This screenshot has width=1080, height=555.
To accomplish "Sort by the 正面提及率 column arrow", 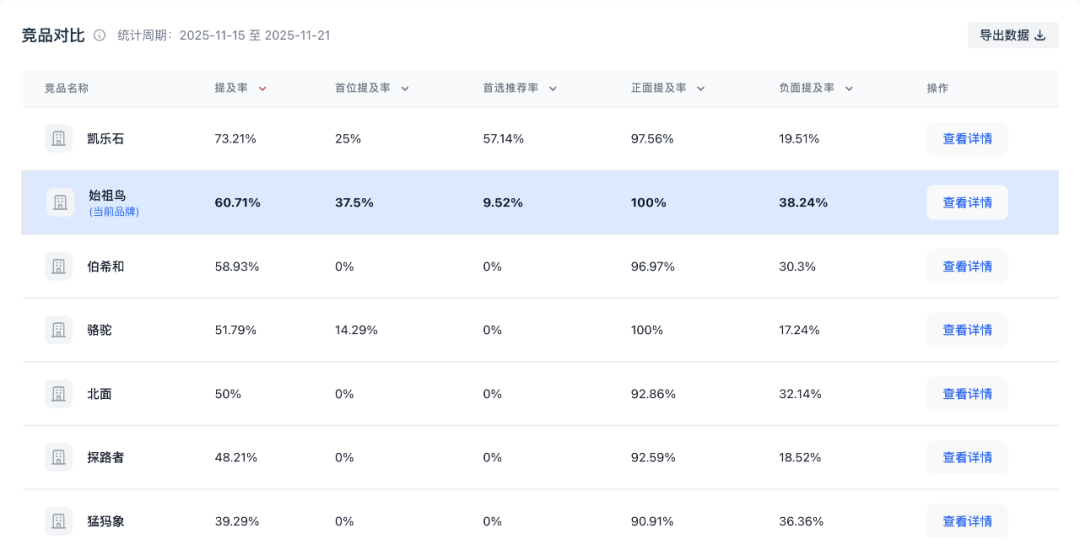I will click(701, 89).
